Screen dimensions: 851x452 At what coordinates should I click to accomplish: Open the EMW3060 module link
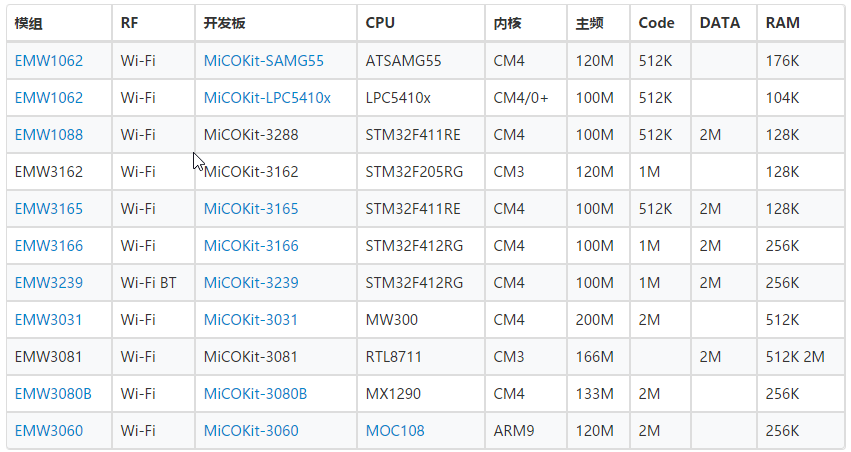coord(49,431)
